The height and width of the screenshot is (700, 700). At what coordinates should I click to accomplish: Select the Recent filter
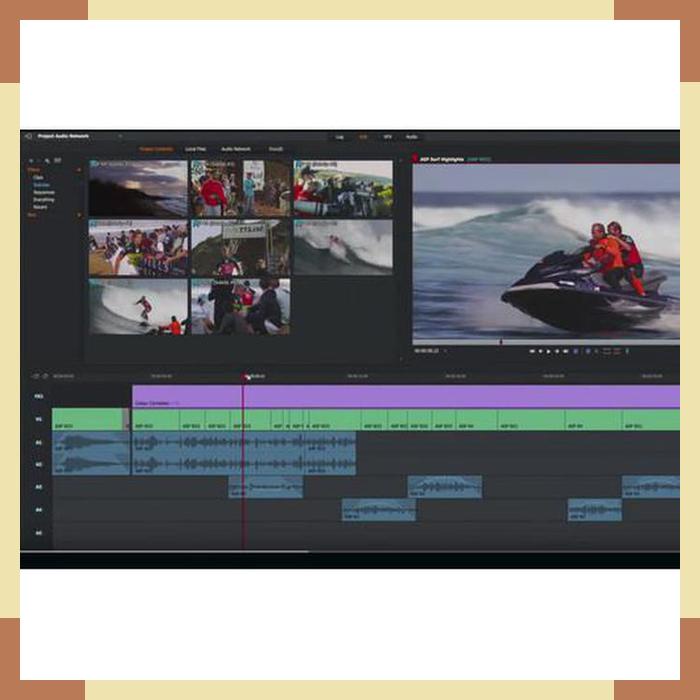coord(40,207)
